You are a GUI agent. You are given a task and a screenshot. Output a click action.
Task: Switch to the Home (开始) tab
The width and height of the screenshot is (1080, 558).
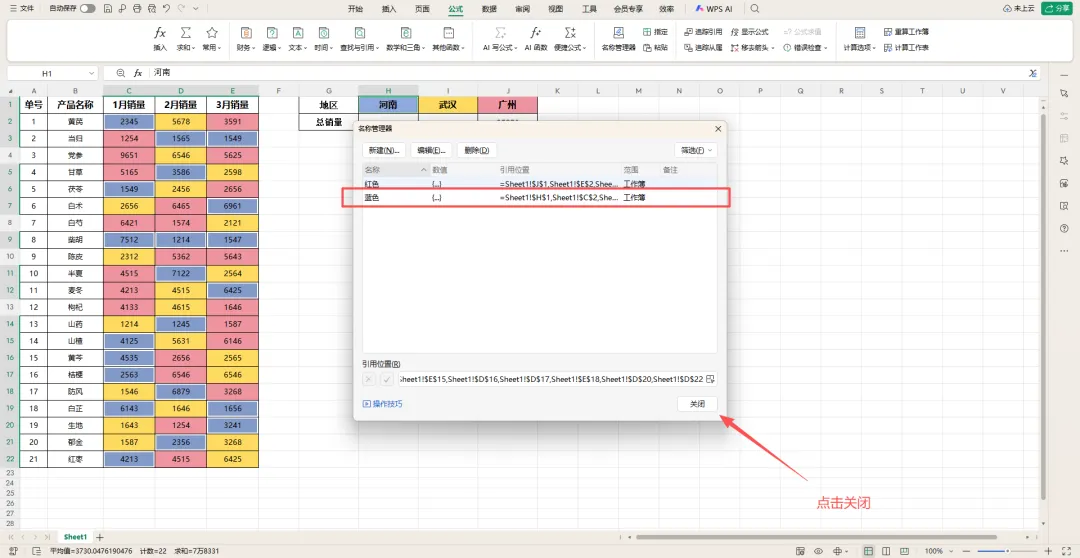coord(355,9)
